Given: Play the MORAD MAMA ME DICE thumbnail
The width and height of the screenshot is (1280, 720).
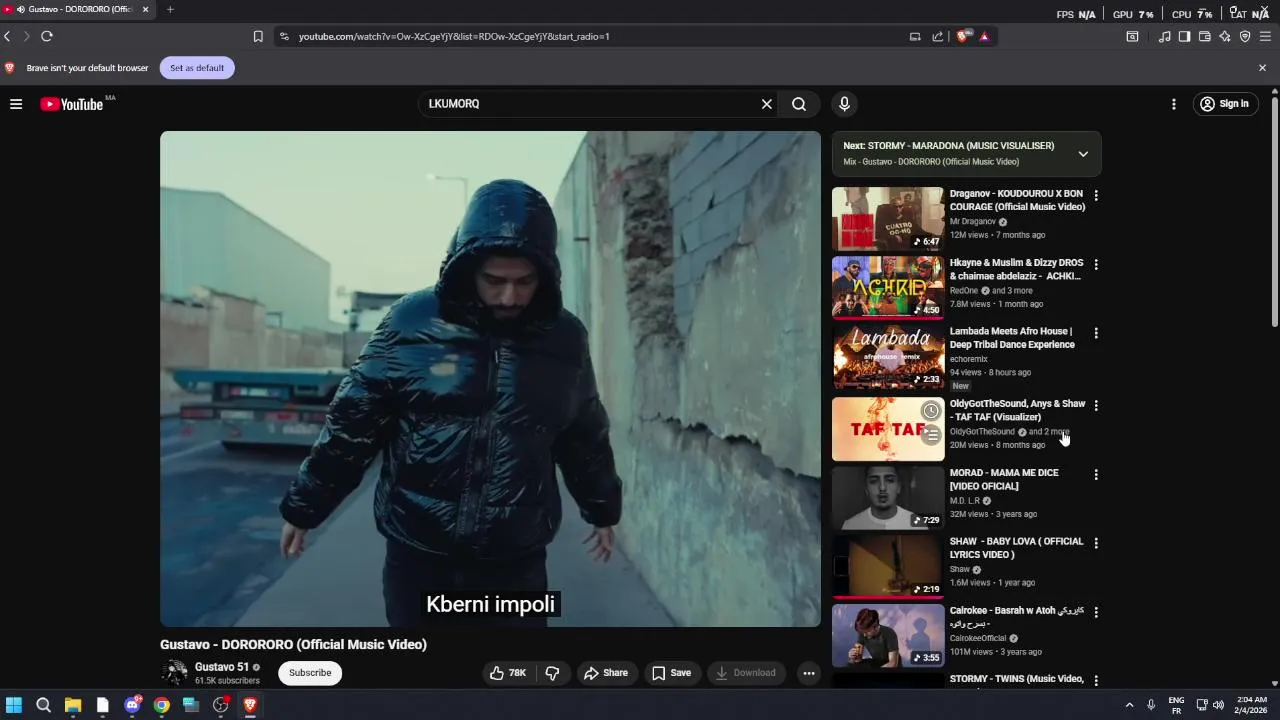Looking at the screenshot, I should [888, 498].
